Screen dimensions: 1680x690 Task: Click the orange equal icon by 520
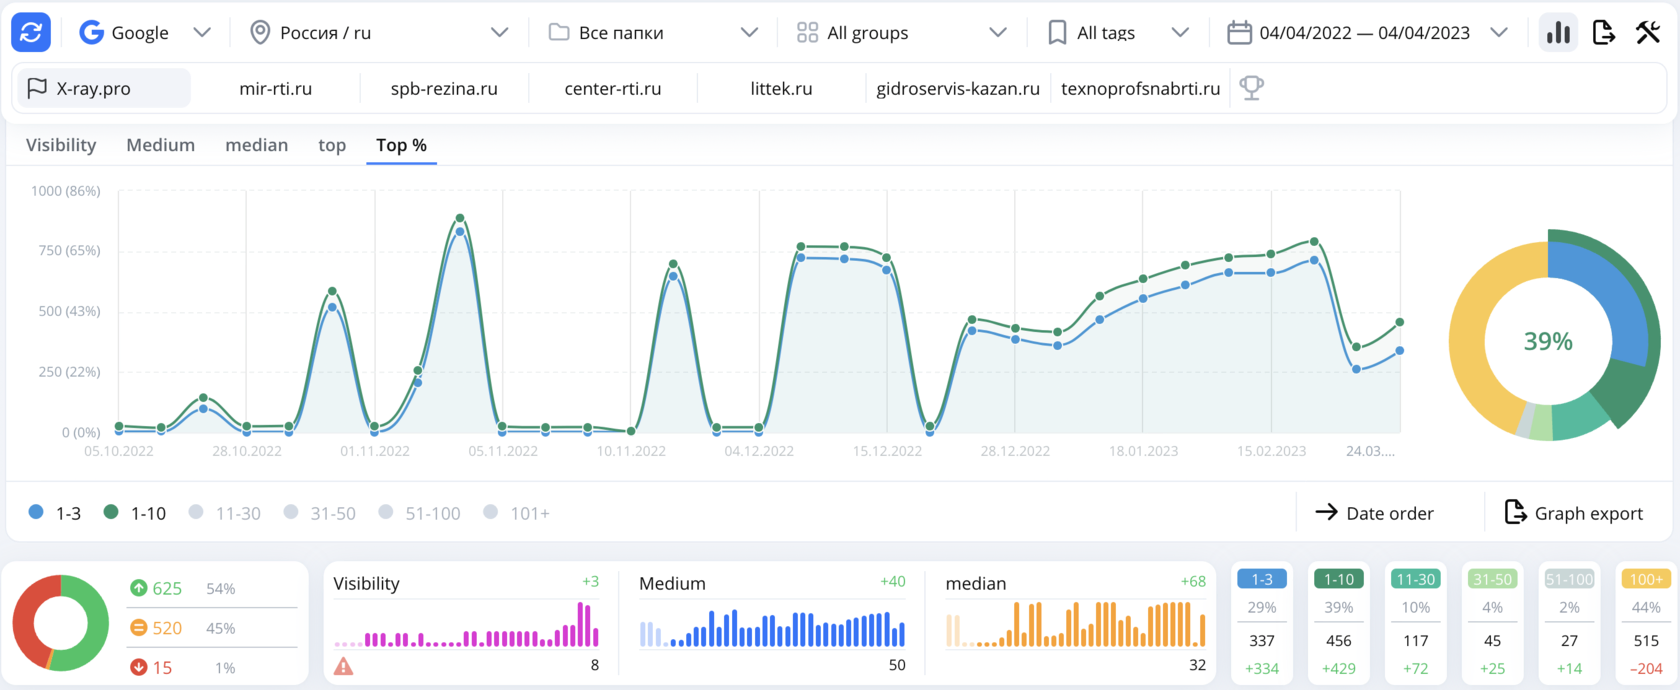(x=139, y=628)
